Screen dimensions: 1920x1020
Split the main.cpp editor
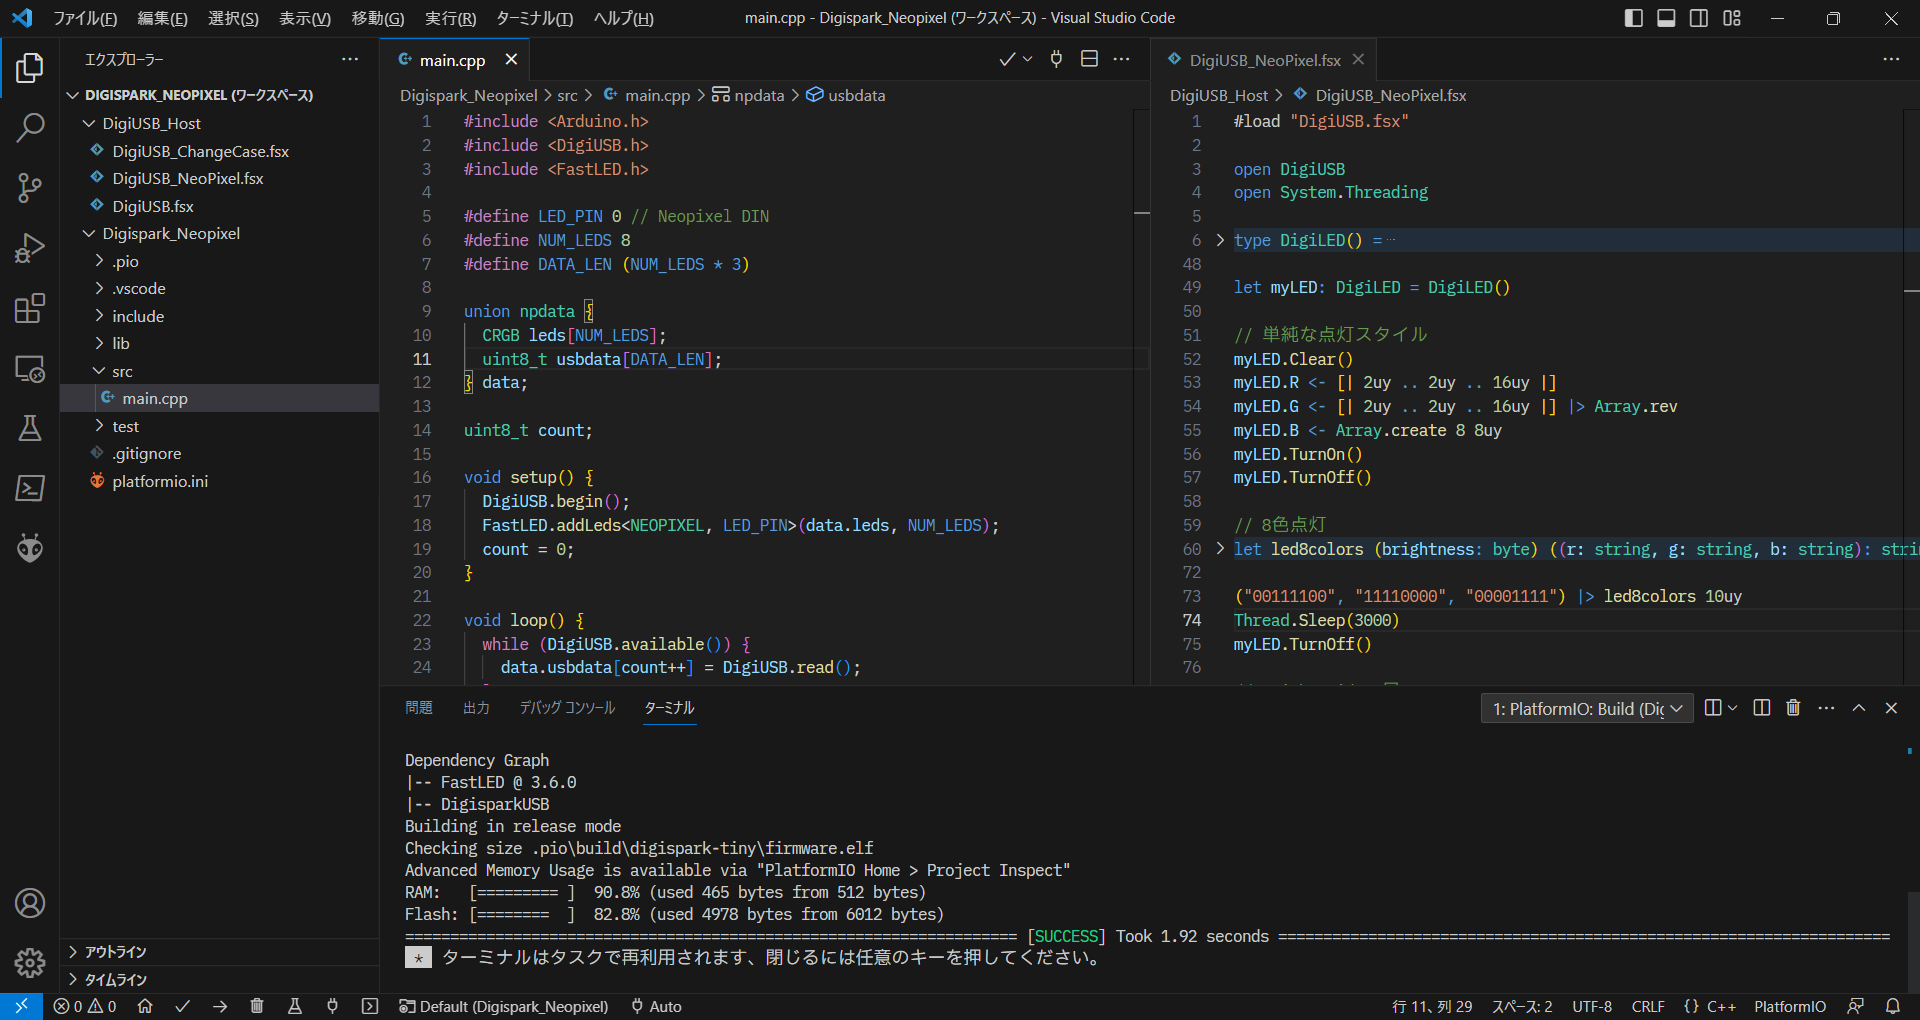1089,59
